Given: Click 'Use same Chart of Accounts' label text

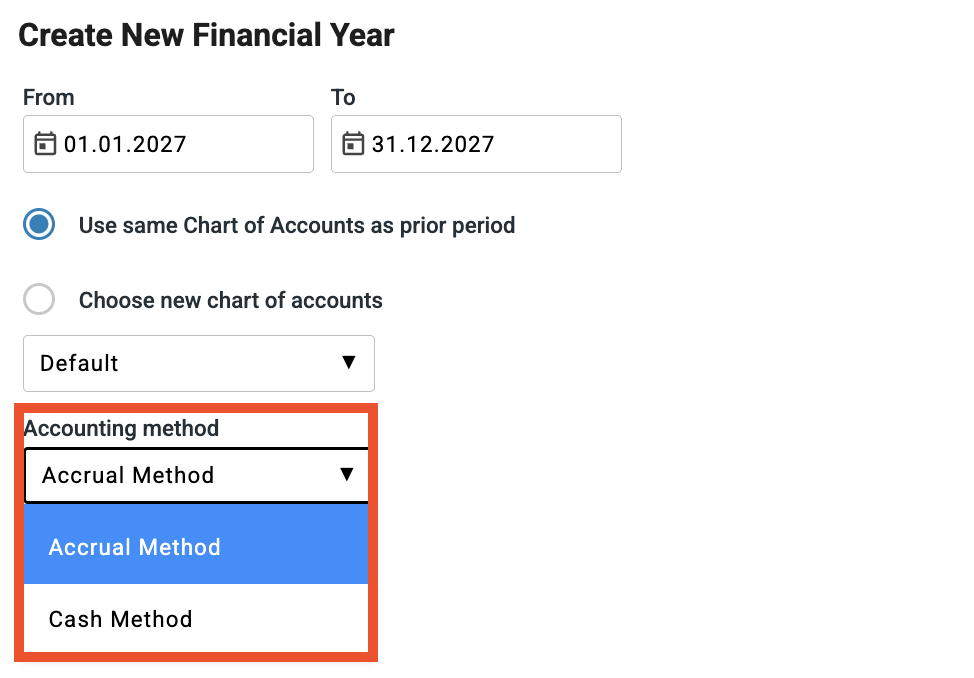Looking at the screenshot, I should click(x=297, y=225).
